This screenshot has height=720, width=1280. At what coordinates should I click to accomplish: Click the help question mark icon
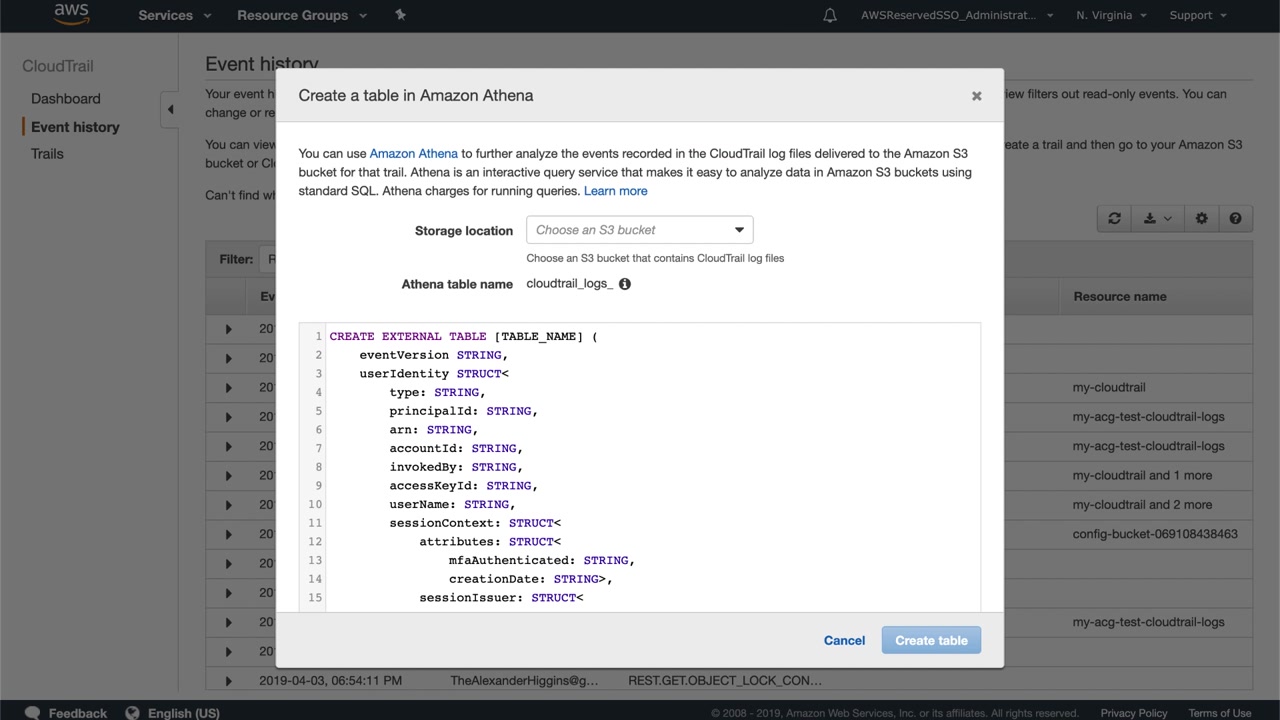pyautogui.click(x=1235, y=219)
